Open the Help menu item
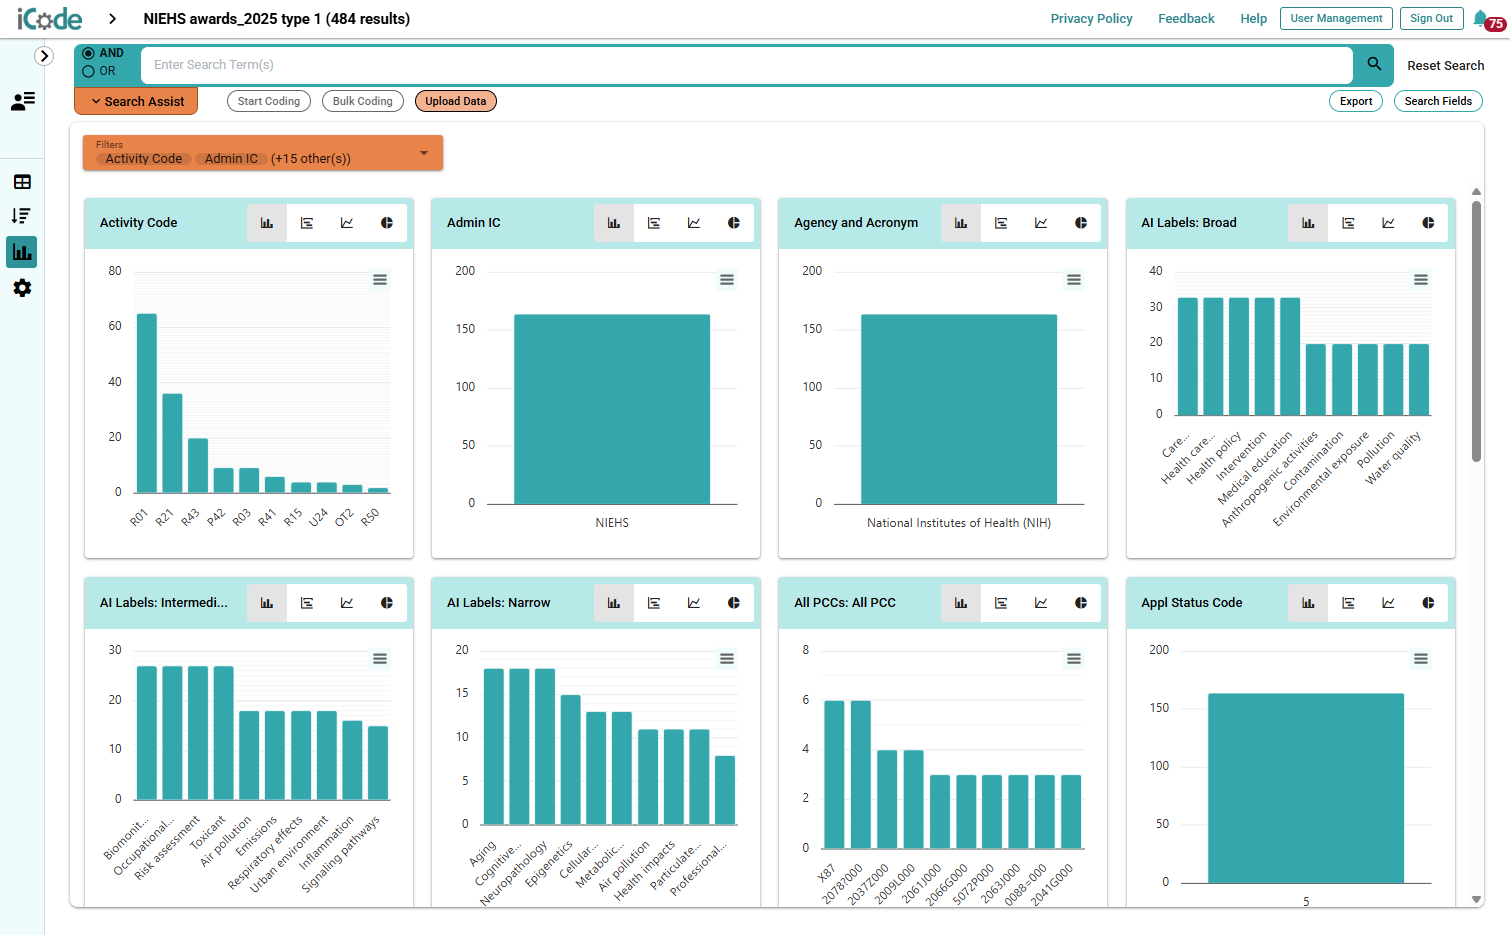Screen dimensions: 1510x935 click(x=1253, y=18)
